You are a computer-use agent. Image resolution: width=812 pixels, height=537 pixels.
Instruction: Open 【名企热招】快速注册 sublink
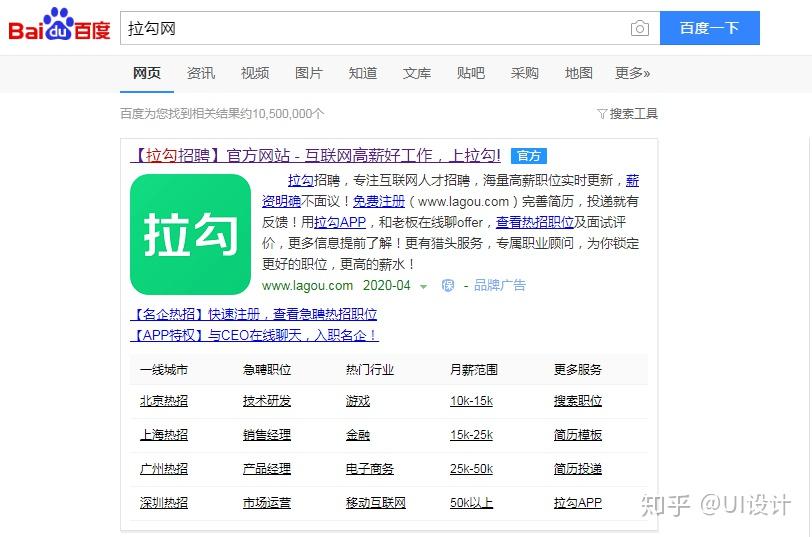click(x=254, y=314)
